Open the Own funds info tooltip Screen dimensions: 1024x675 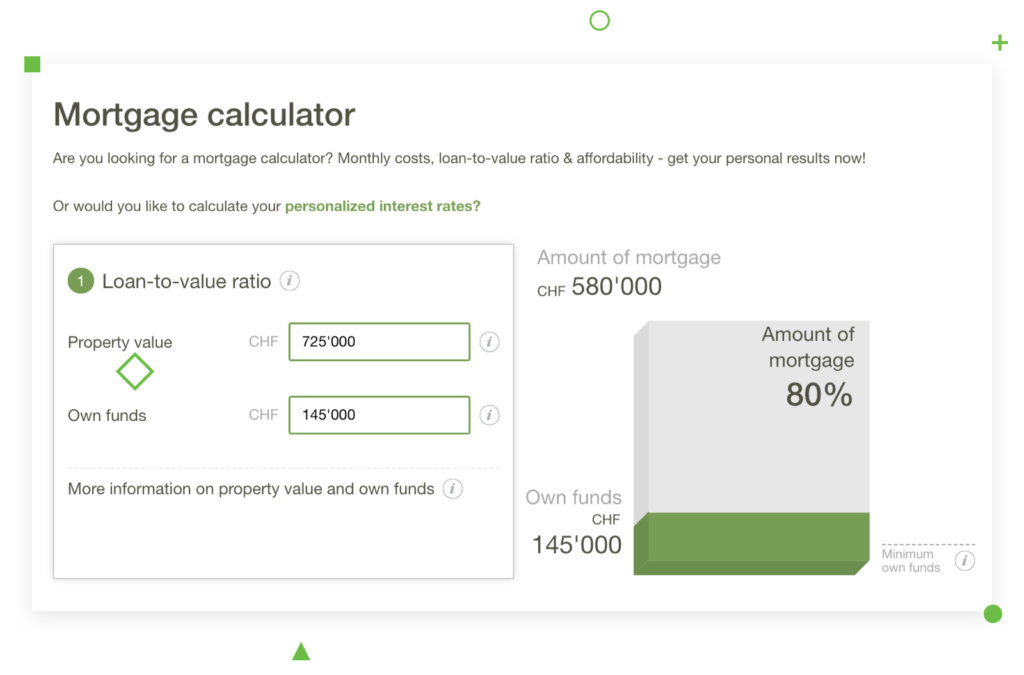coord(489,414)
